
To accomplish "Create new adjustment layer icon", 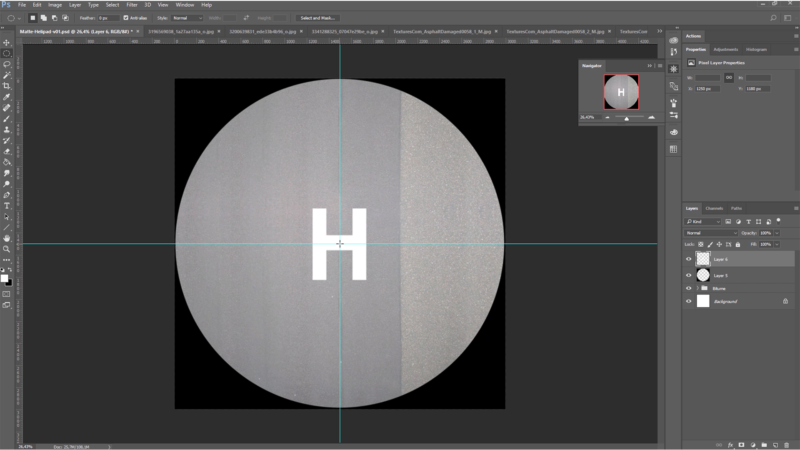I will tap(753, 445).
